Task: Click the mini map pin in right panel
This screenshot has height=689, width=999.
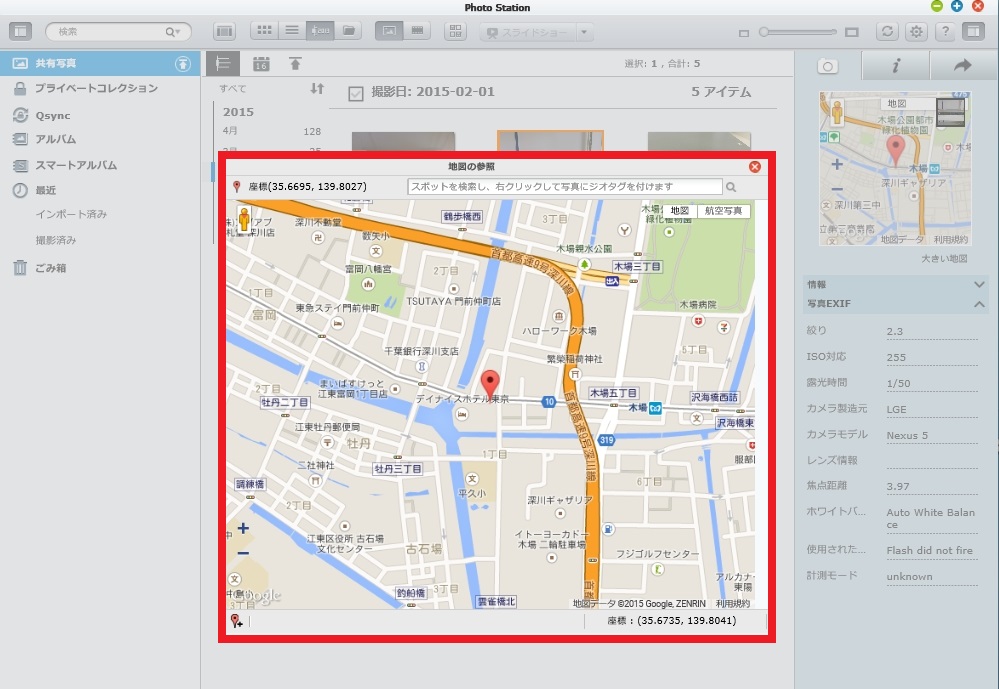Action: click(x=896, y=150)
